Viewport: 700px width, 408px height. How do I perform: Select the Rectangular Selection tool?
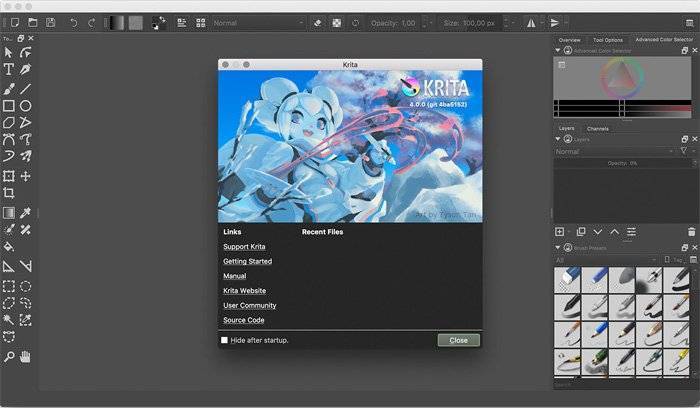[x=8, y=286]
